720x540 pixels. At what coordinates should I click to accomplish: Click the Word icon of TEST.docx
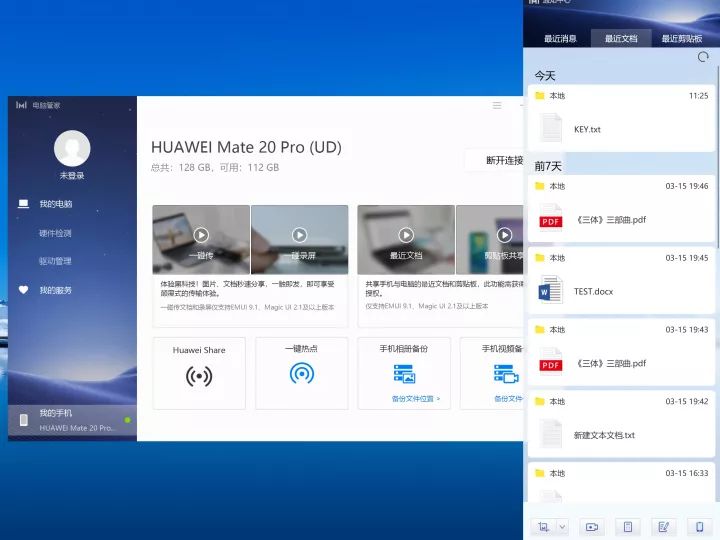click(551, 290)
